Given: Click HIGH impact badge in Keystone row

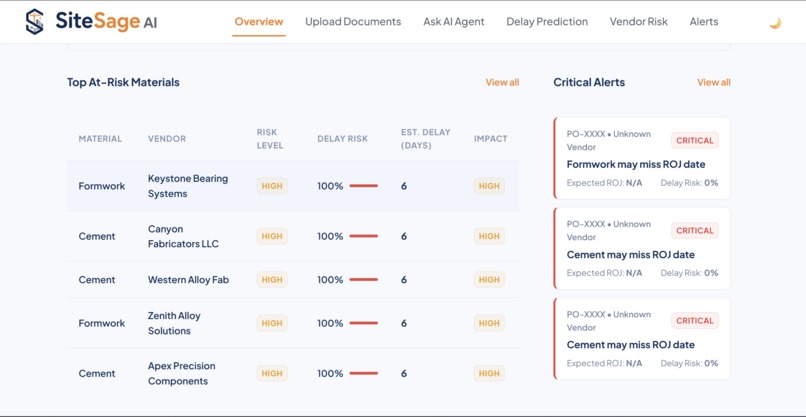Looking at the screenshot, I should (489, 186).
